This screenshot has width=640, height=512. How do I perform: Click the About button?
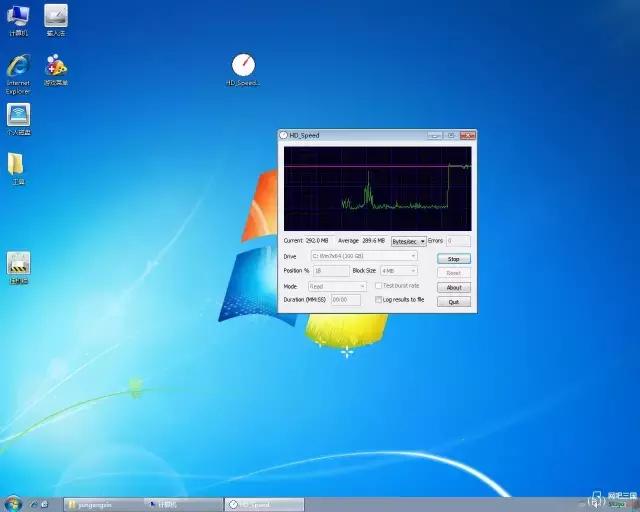pyautogui.click(x=453, y=287)
